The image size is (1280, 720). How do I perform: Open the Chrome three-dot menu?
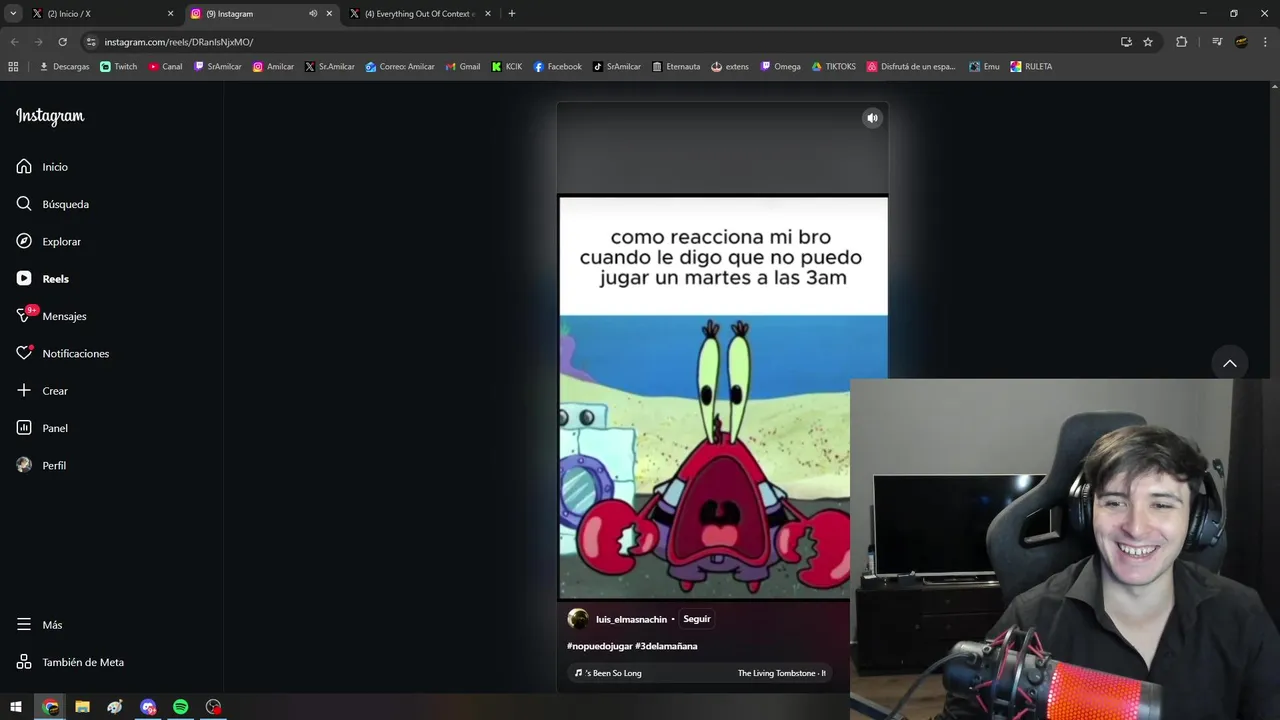pos(1265,42)
